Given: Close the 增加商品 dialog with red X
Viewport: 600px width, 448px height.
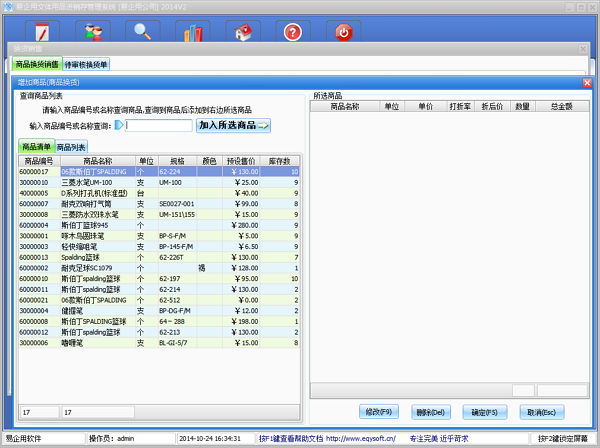Looking at the screenshot, I should pyautogui.click(x=587, y=83).
